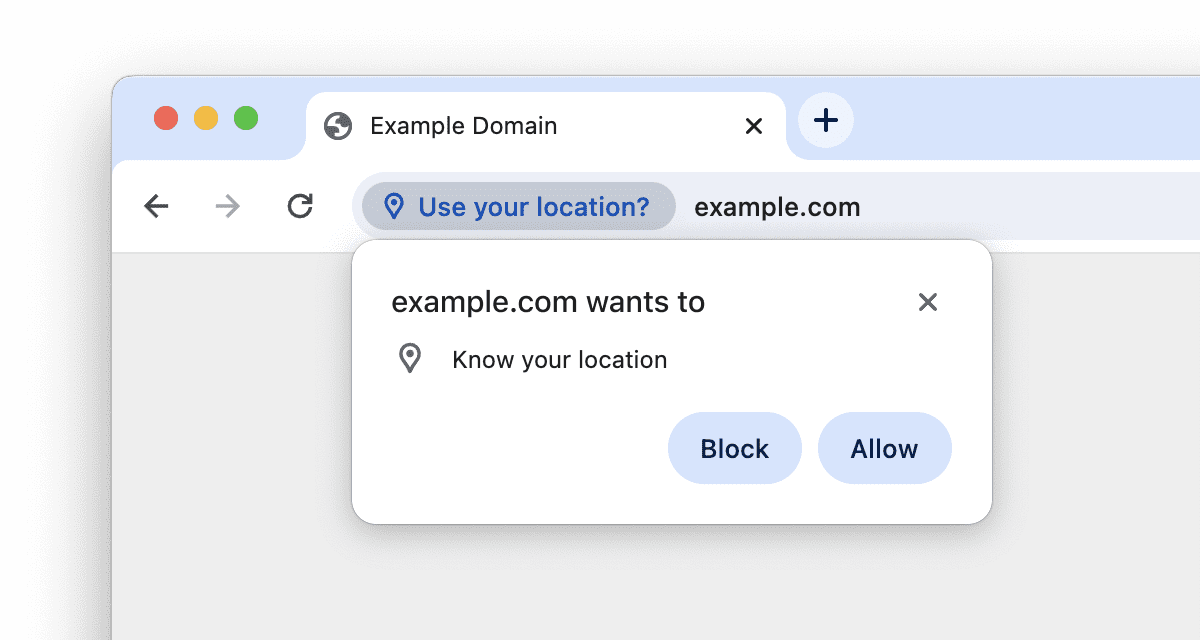The width and height of the screenshot is (1200, 640).
Task: Click the location pin icon in the address bar
Action: pyautogui.click(x=394, y=206)
